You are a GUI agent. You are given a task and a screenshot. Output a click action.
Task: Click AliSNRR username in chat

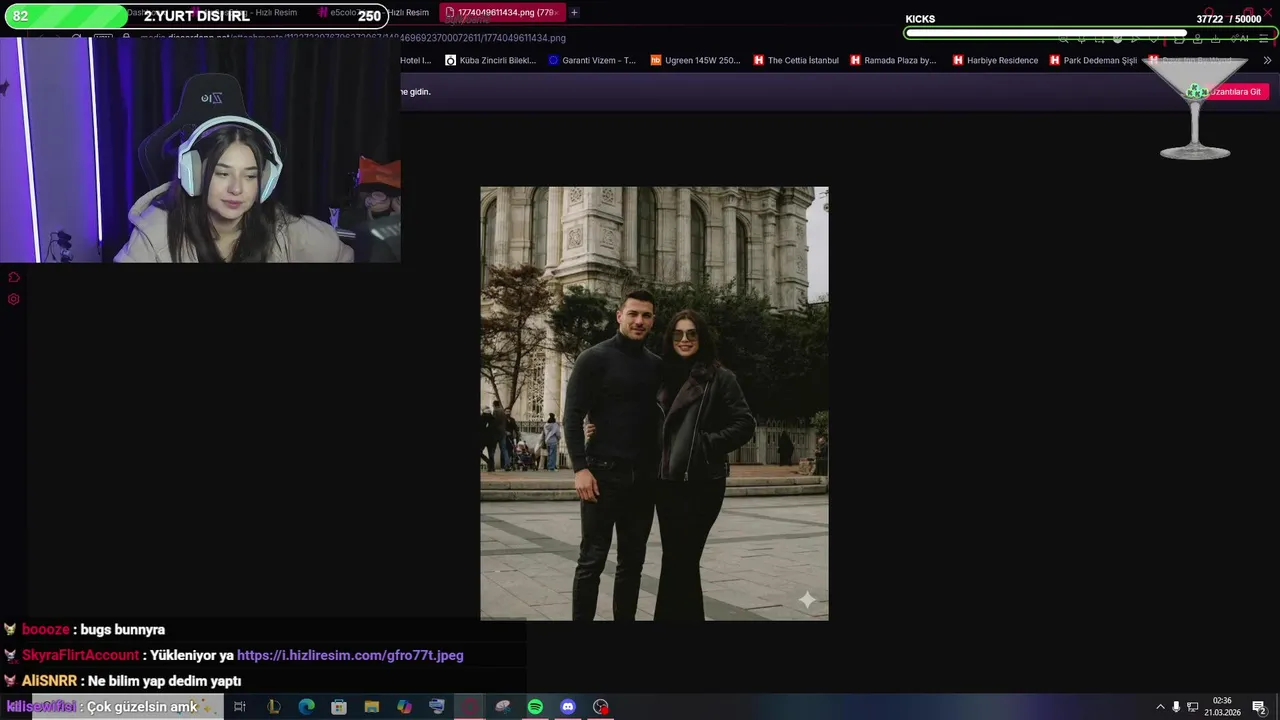coord(49,681)
